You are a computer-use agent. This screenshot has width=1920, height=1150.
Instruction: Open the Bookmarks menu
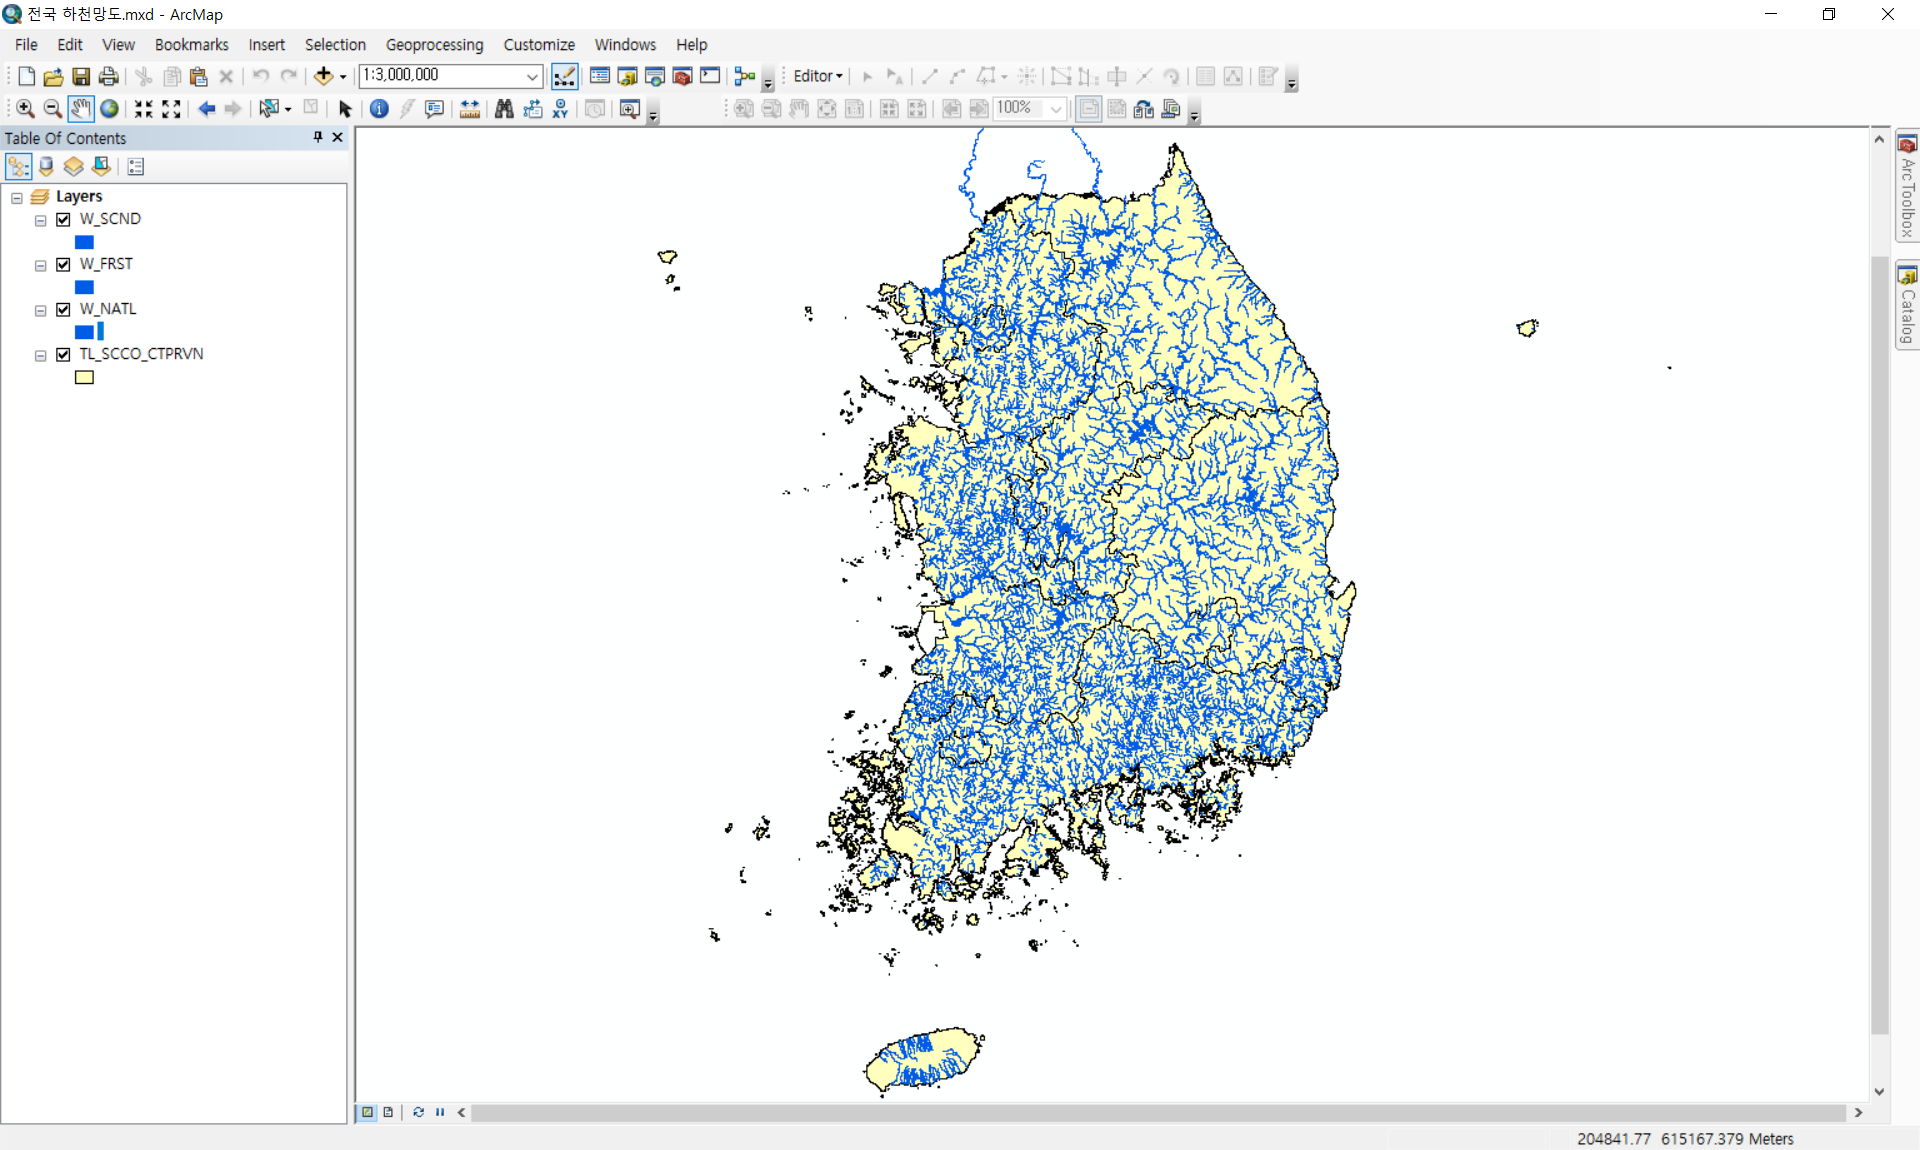tap(191, 45)
